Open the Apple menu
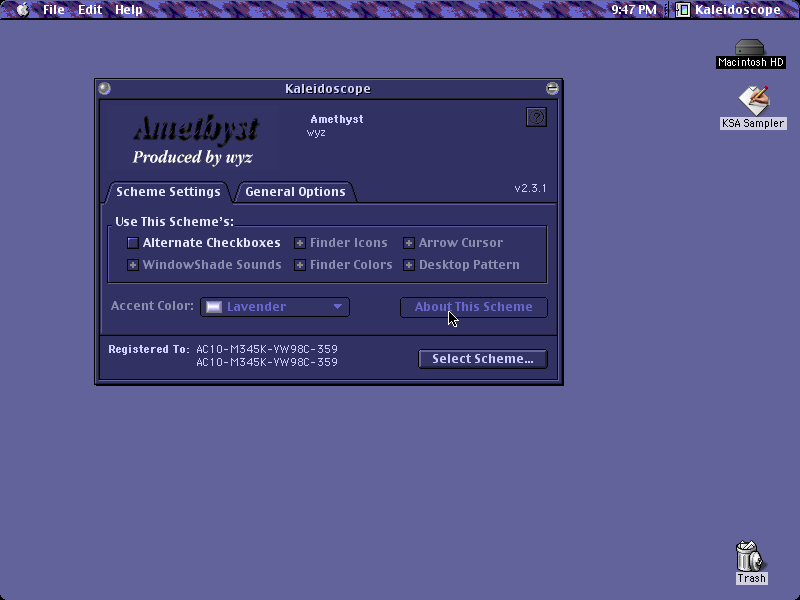The image size is (800, 600). [23, 9]
